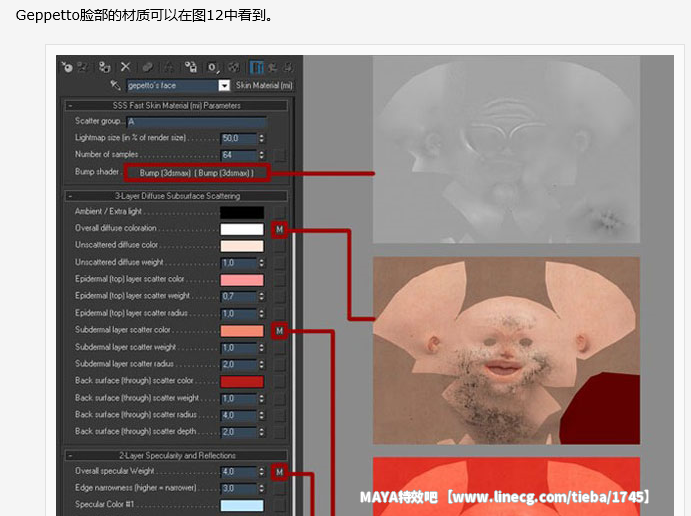Click empty map button beside Unscattered diffuse color
Viewport: 691px width, 516px height.
[x=279, y=246]
